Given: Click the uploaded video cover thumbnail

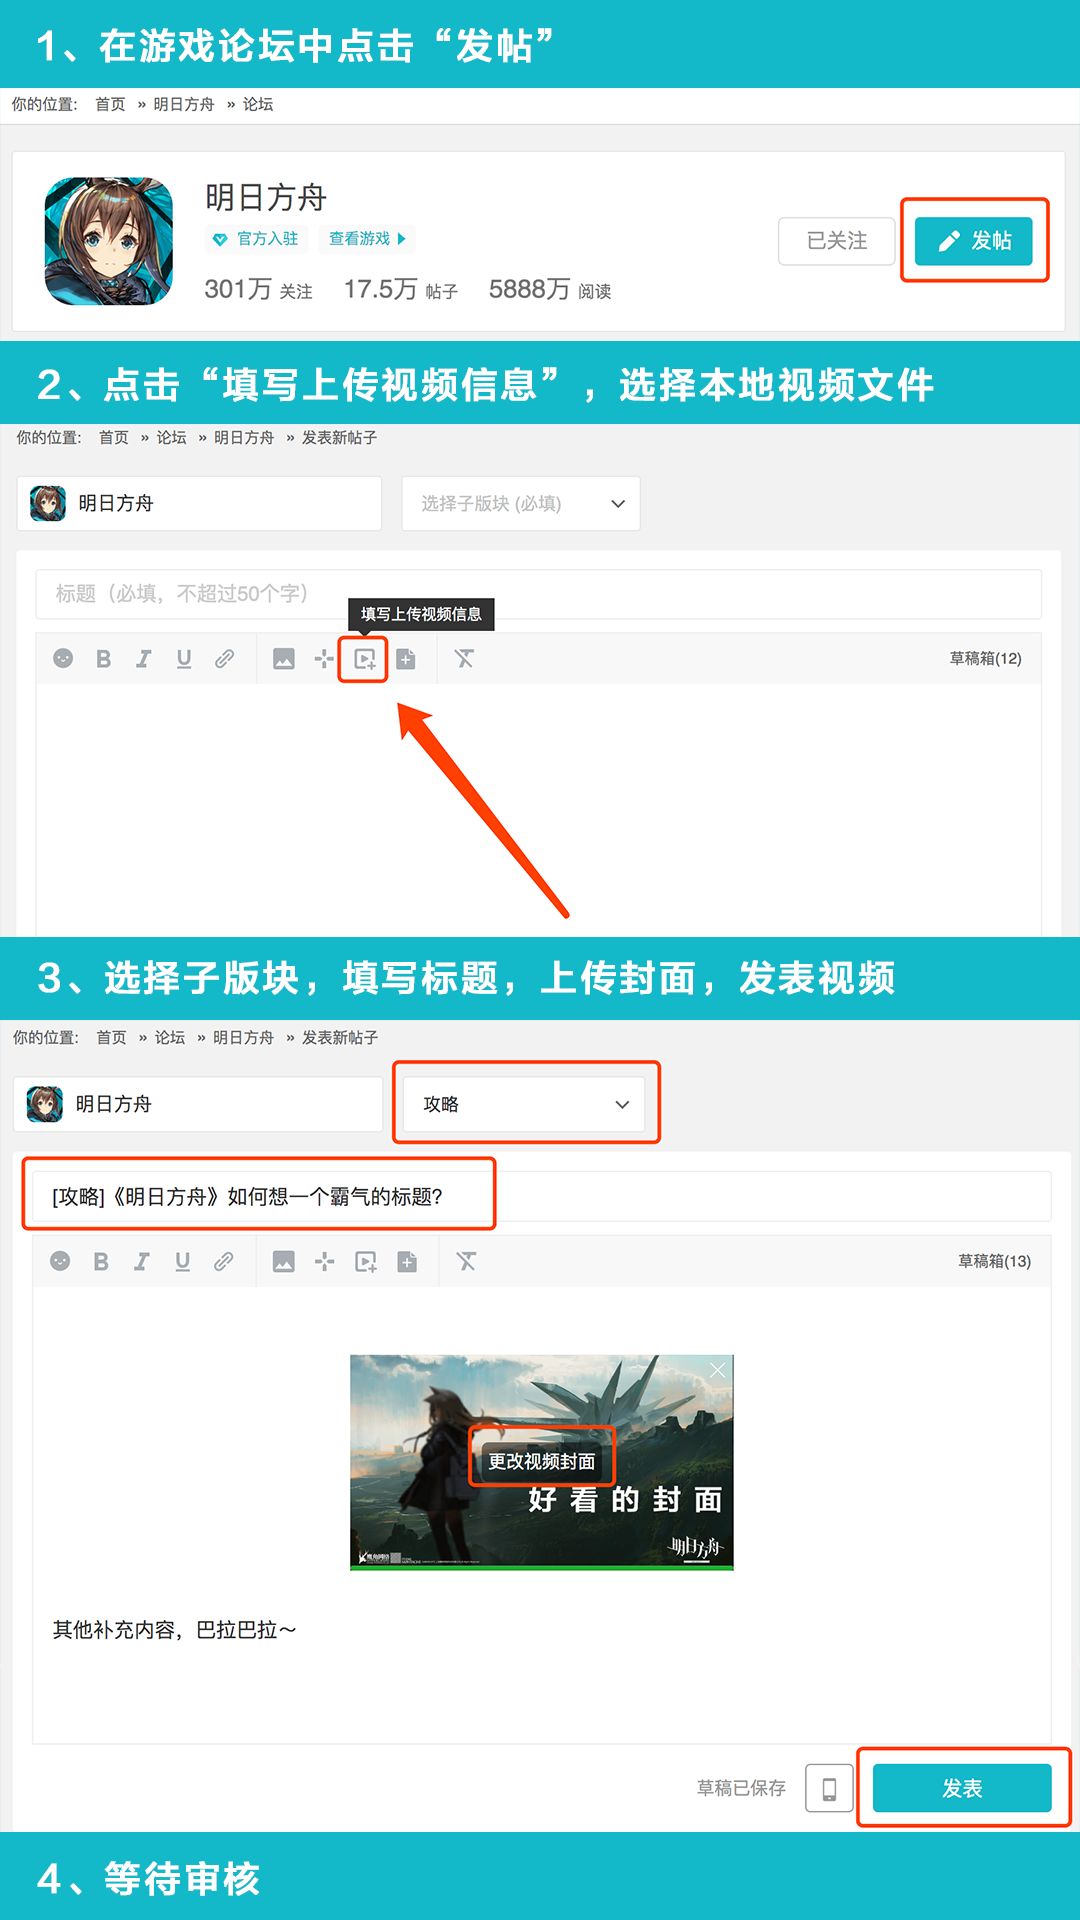Looking at the screenshot, I should [x=541, y=1462].
